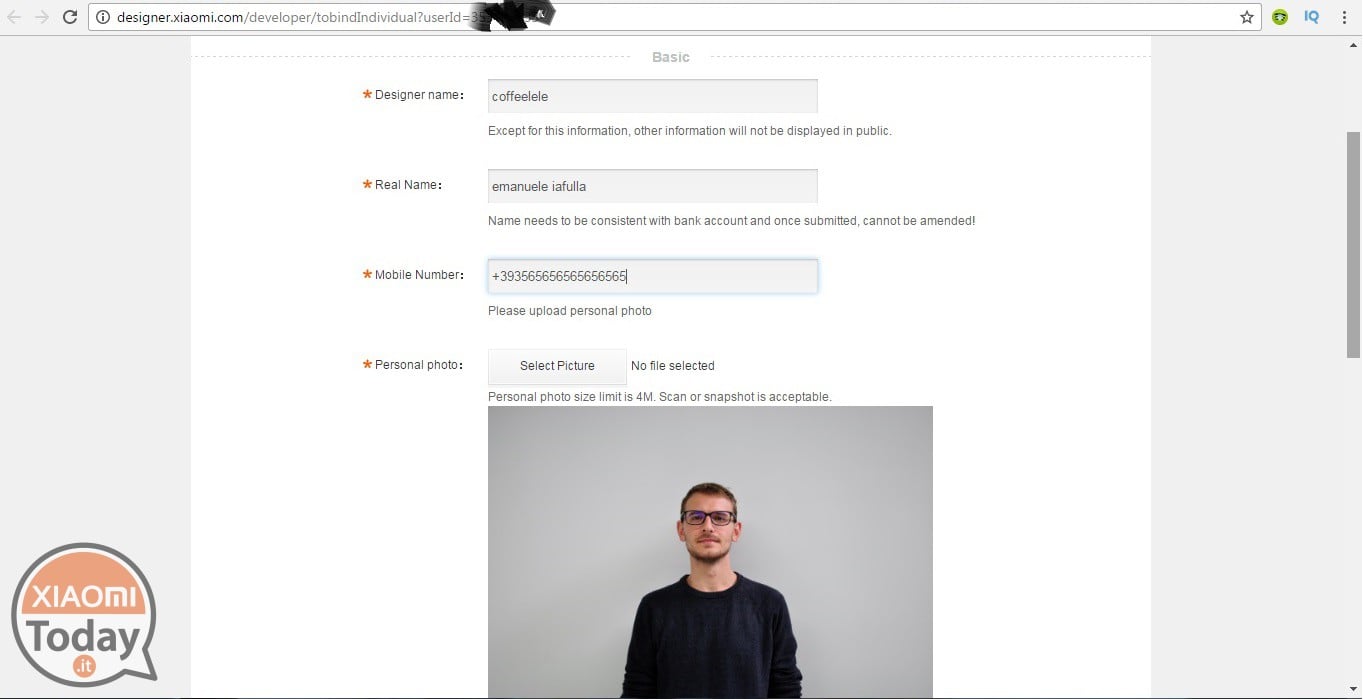Bookmark this page with the star icon
Screen dimensions: 1363x699
click(x=1247, y=17)
